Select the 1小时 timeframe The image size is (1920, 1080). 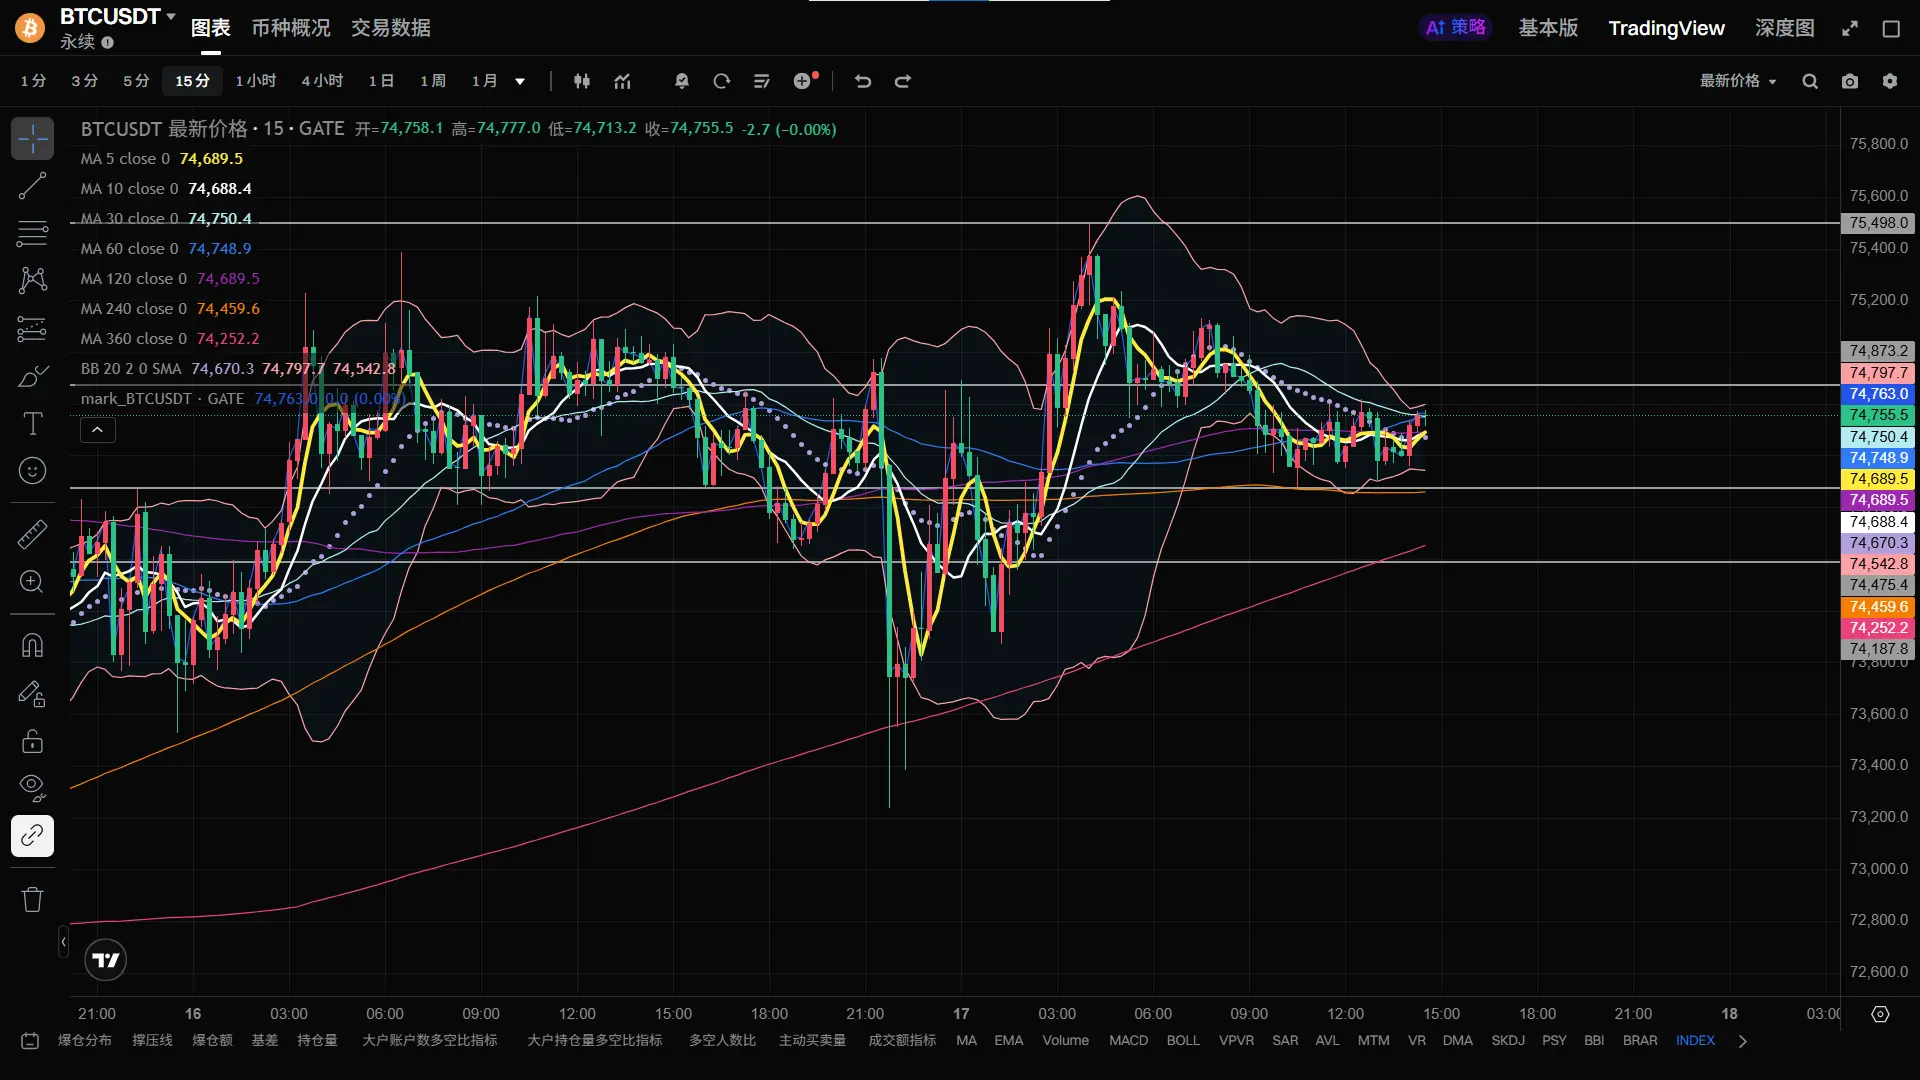(255, 81)
